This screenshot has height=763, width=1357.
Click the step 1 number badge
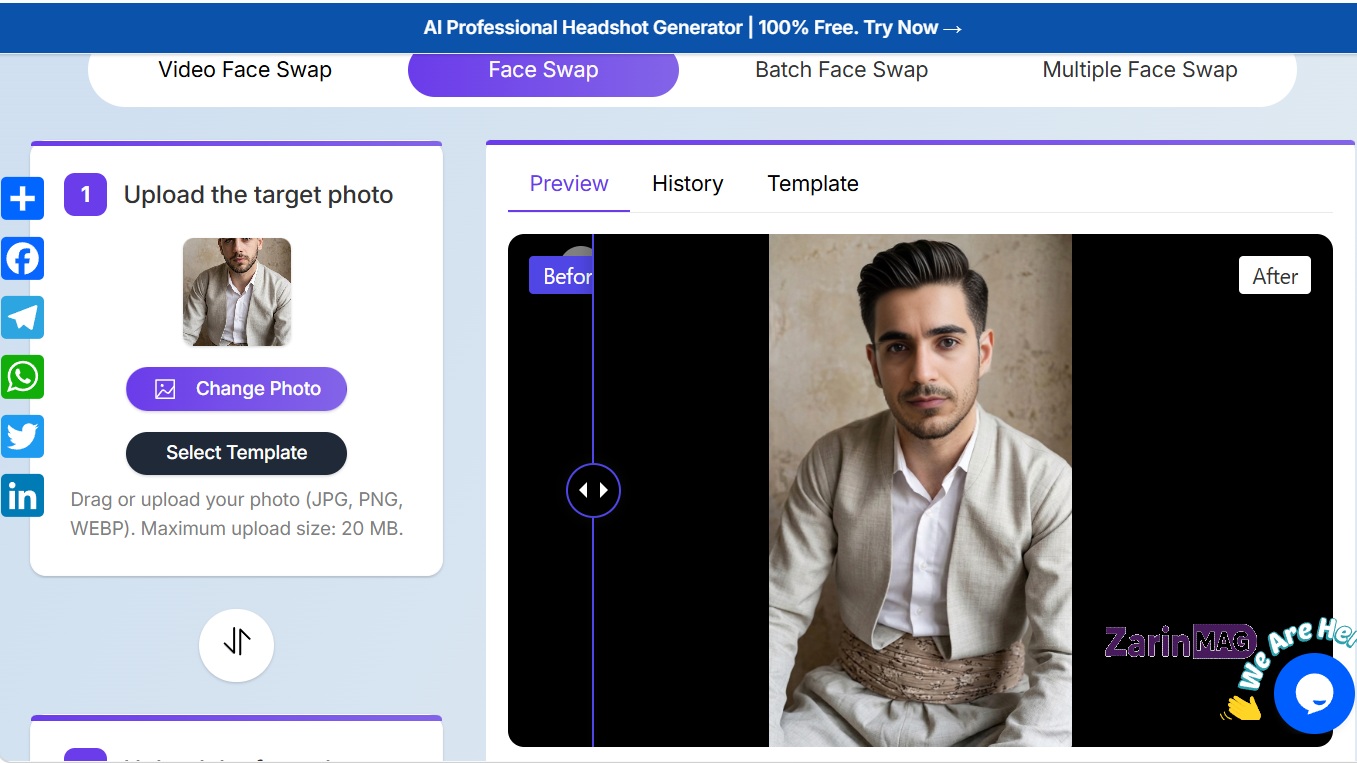85,195
